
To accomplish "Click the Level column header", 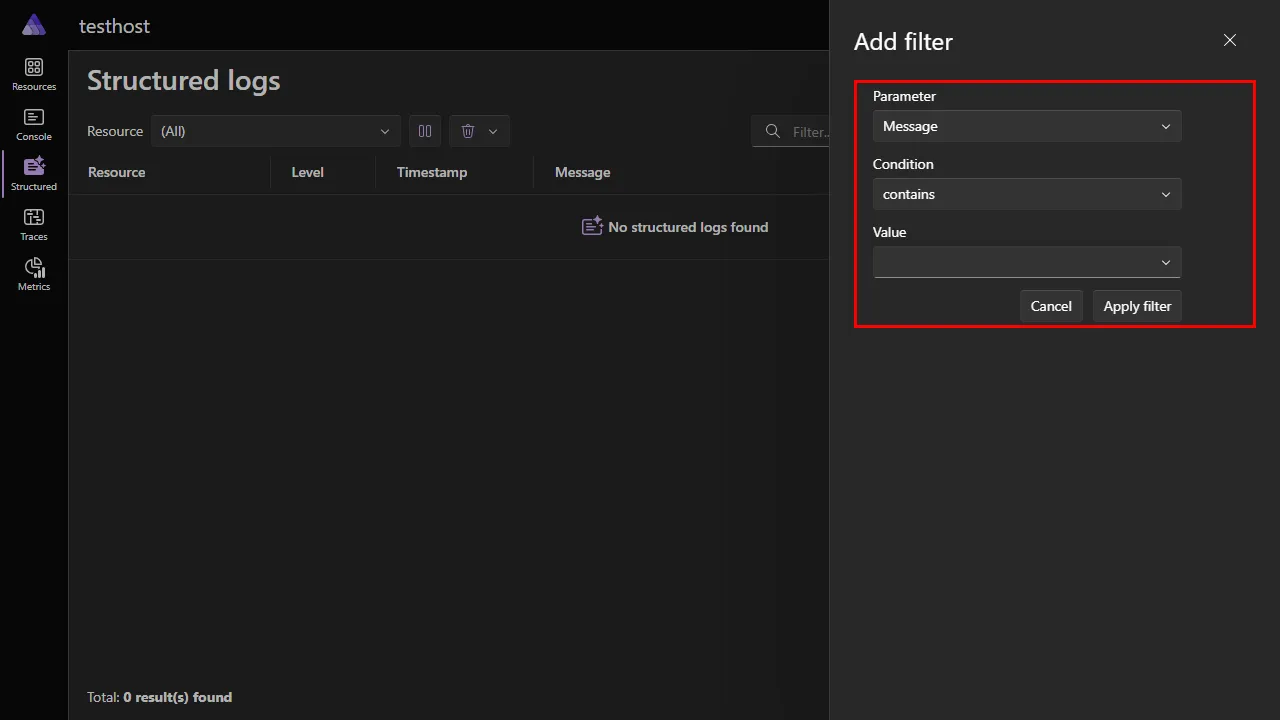I will tap(307, 172).
